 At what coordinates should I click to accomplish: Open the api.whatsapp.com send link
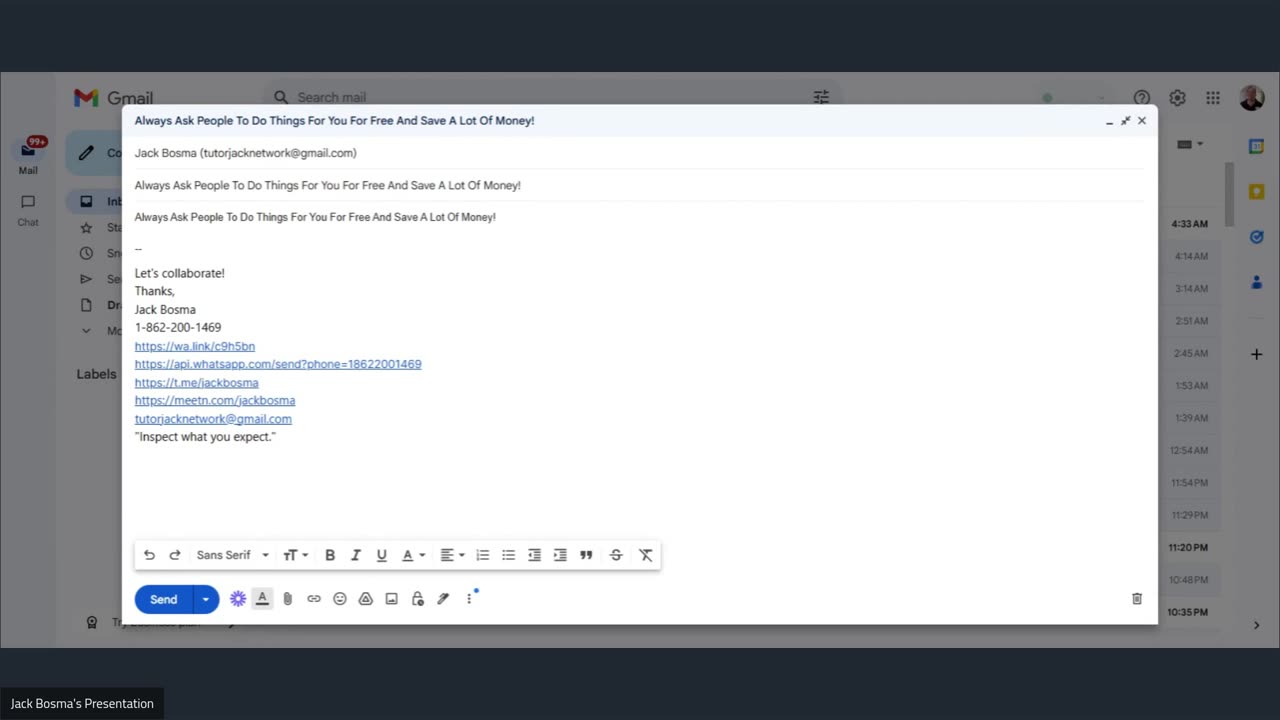pyautogui.click(x=278, y=364)
